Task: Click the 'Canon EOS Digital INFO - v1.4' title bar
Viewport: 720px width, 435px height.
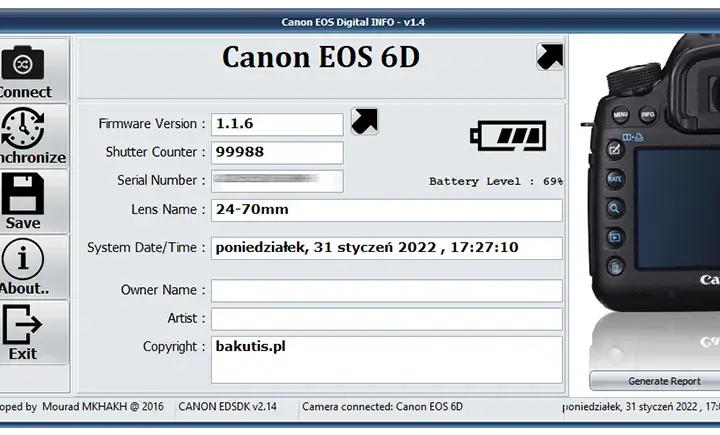Action: coord(353,22)
